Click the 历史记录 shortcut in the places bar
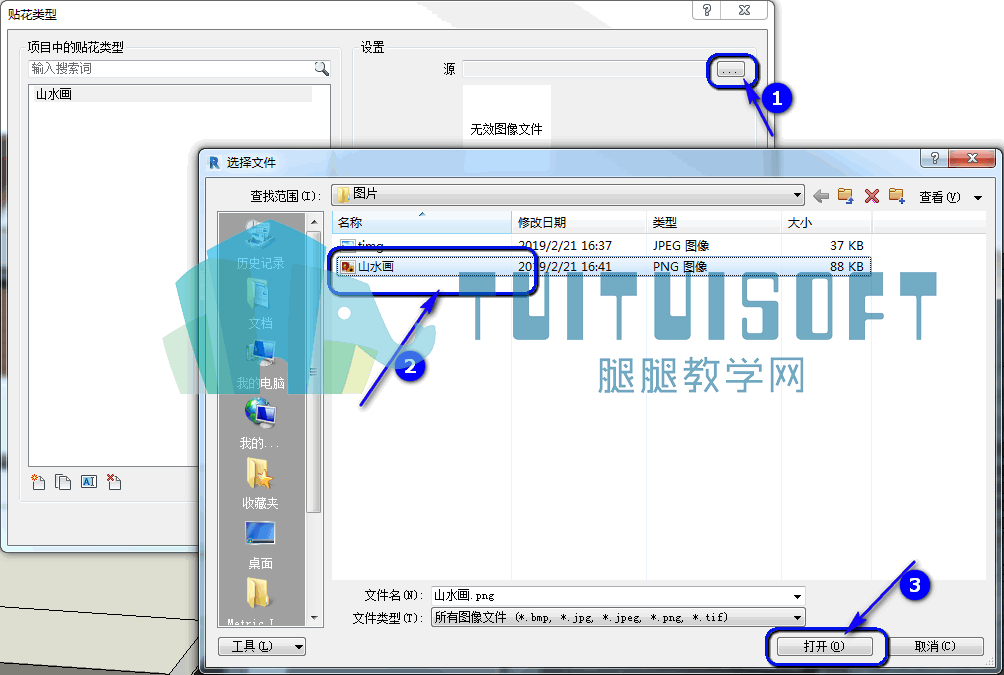The height and width of the screenshot is (675, 1004). (x=260, y=247)
